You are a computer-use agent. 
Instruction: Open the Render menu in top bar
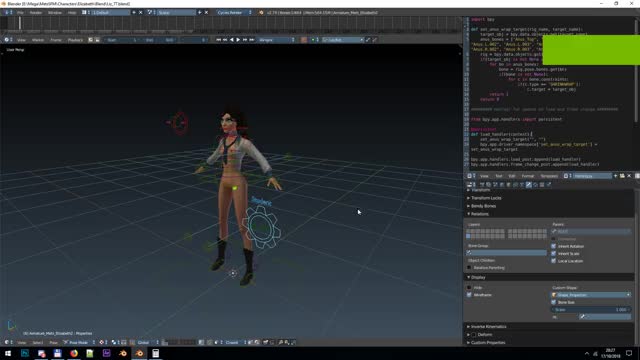[36, 13]
